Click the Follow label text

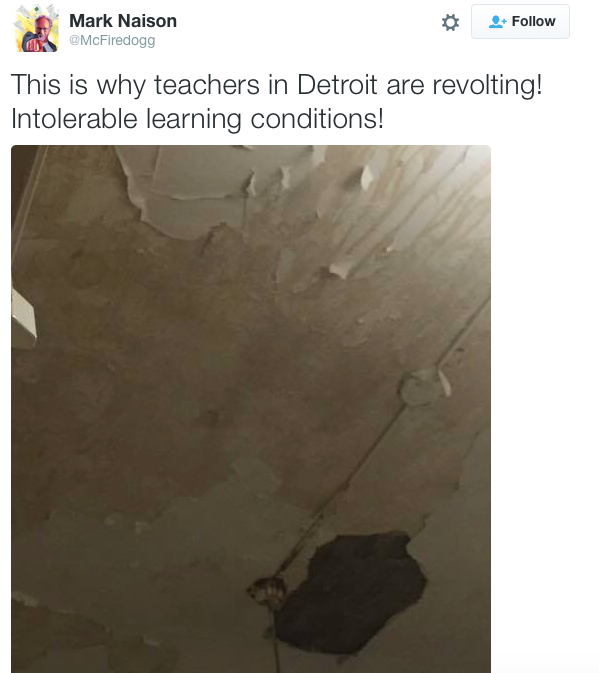pyautogui.click(x=533, y=21)
